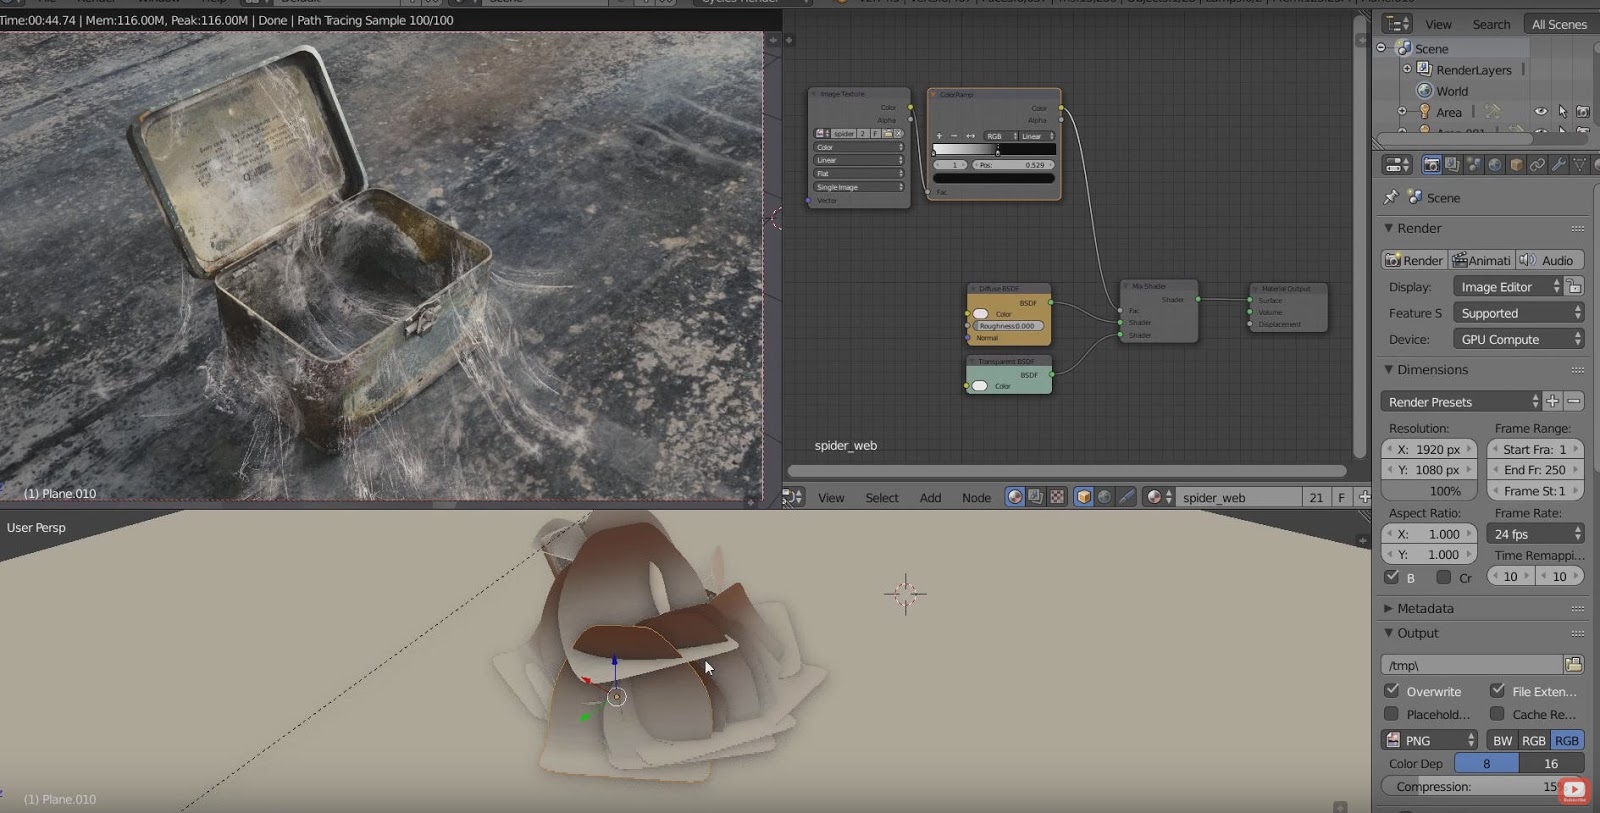Open the Constraints properties chain icon
Viewport: 1600px width, 813px height.
click(1537, 165)
